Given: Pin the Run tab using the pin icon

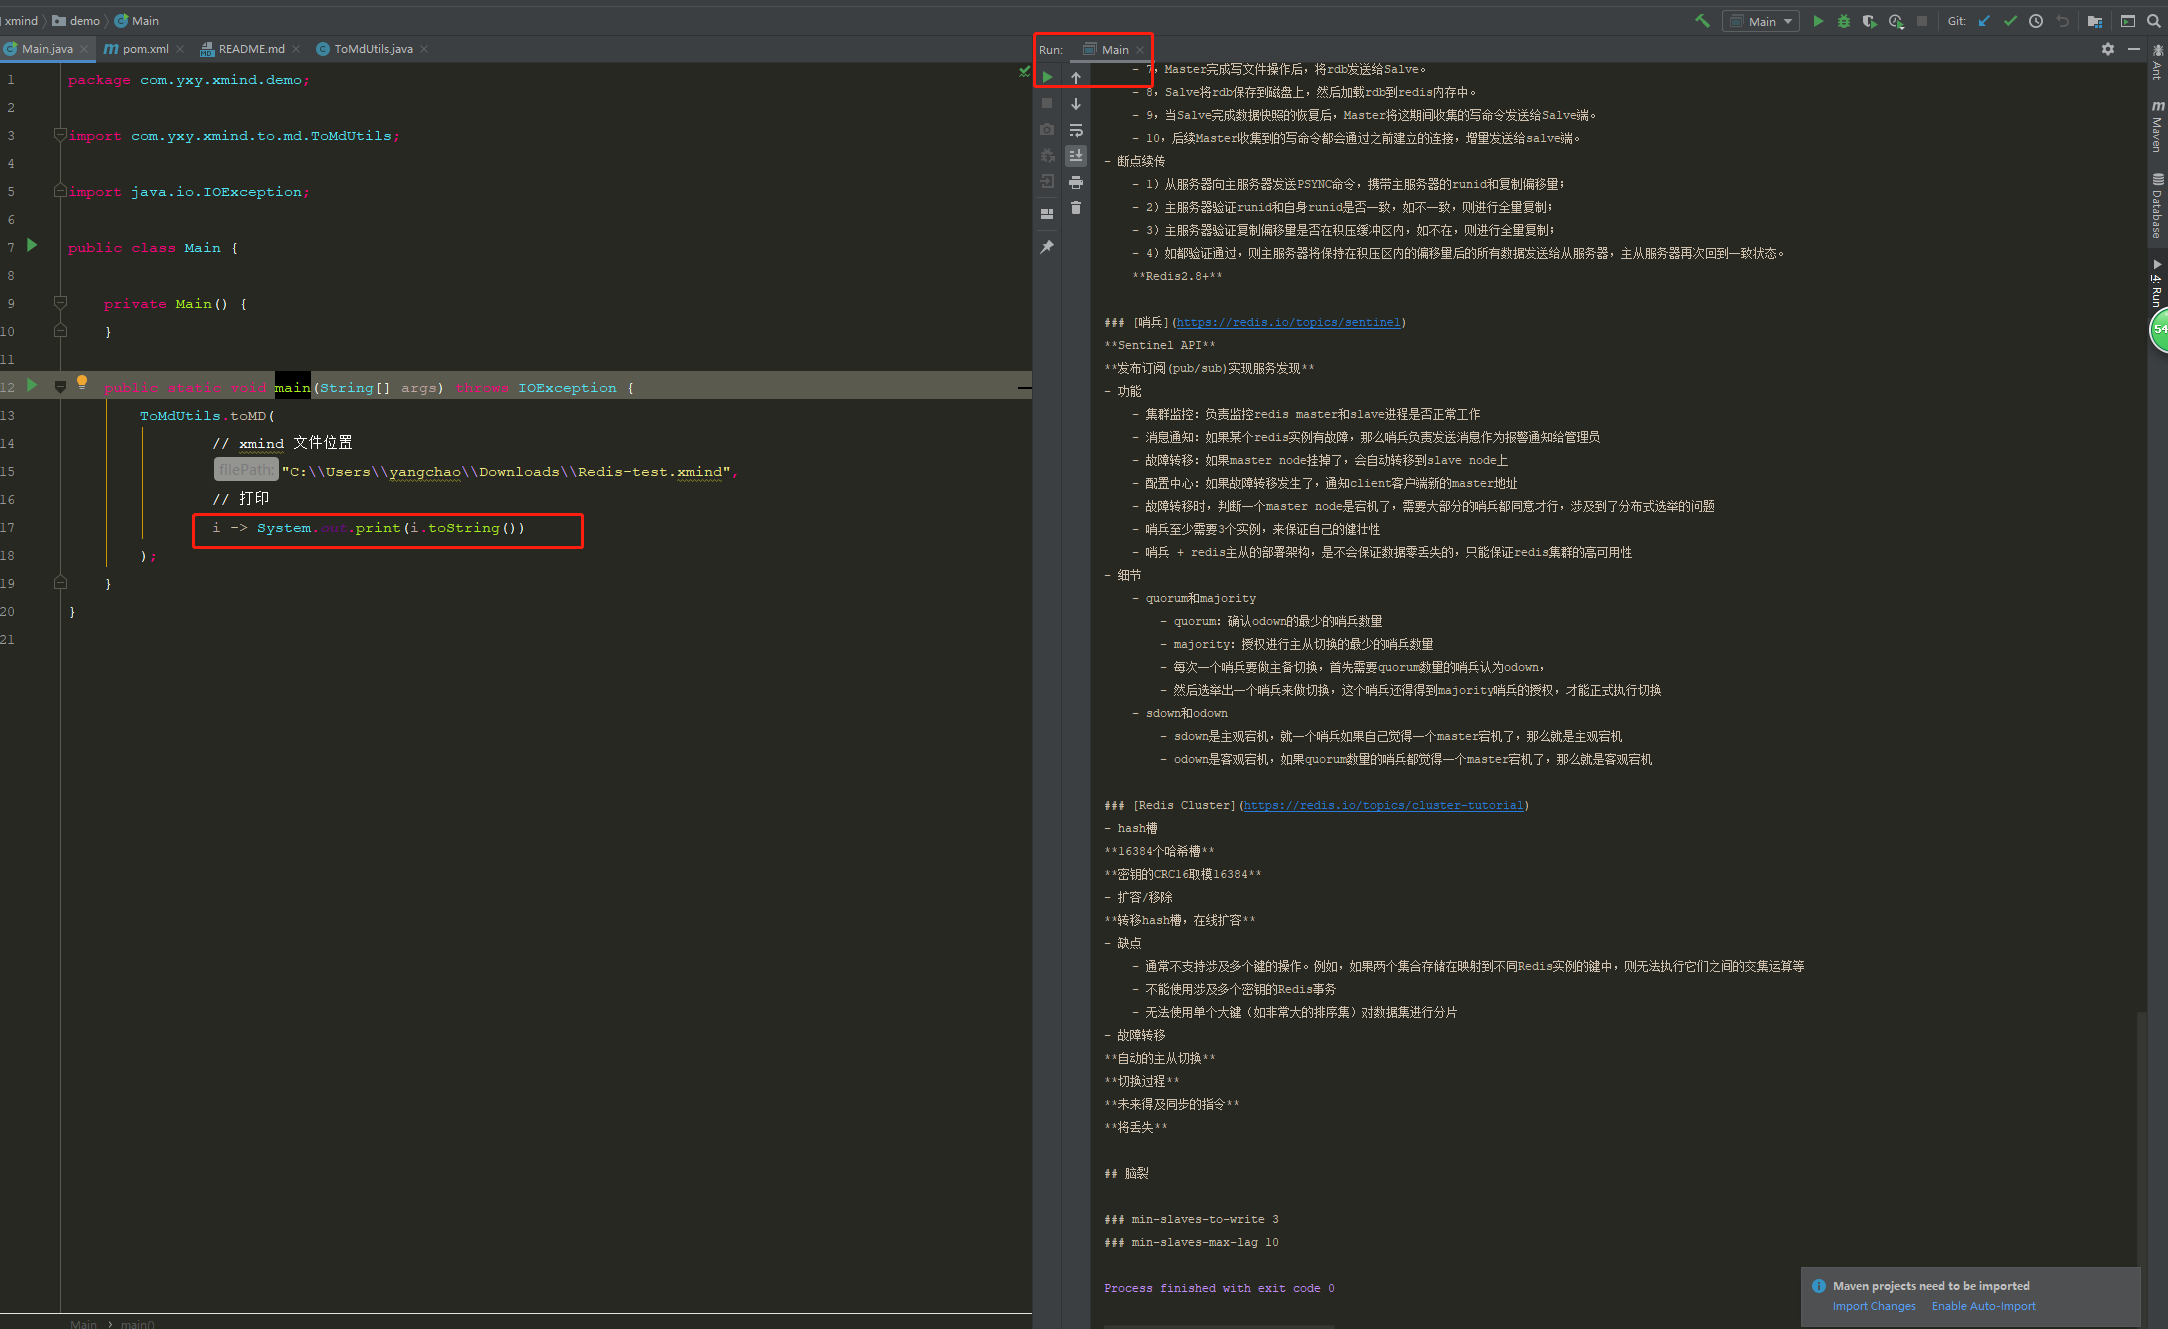Looking at the screenshot, I should [x=1046, y=246].
